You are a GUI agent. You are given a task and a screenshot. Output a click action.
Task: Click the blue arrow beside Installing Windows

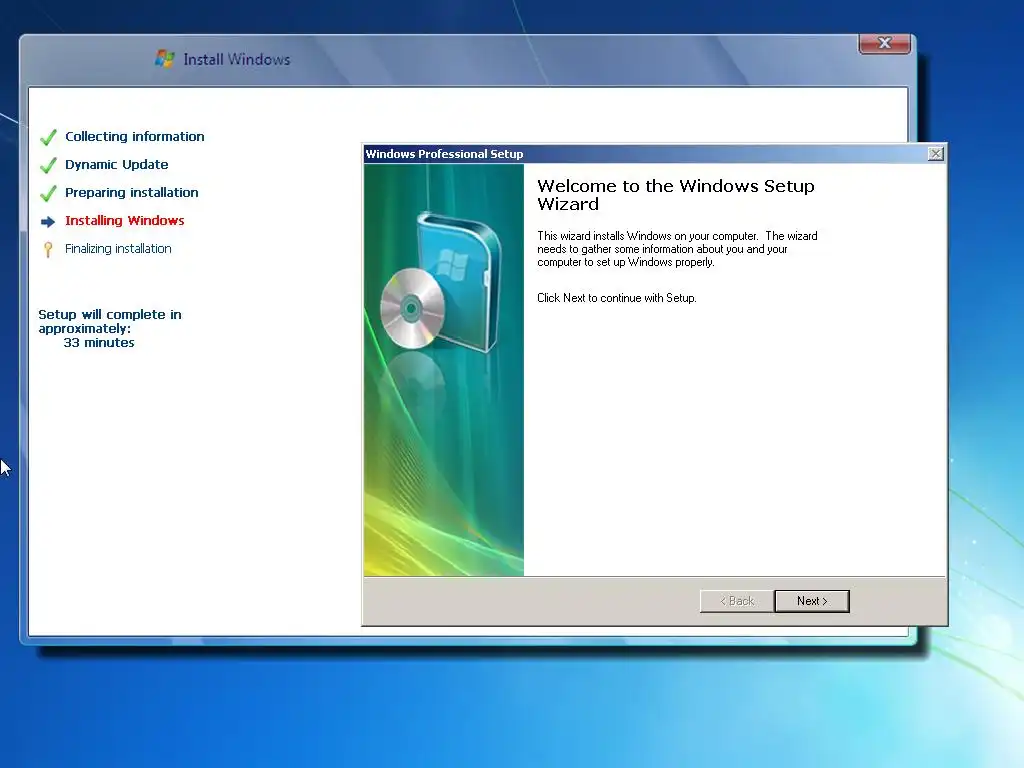tap(48, 222)
